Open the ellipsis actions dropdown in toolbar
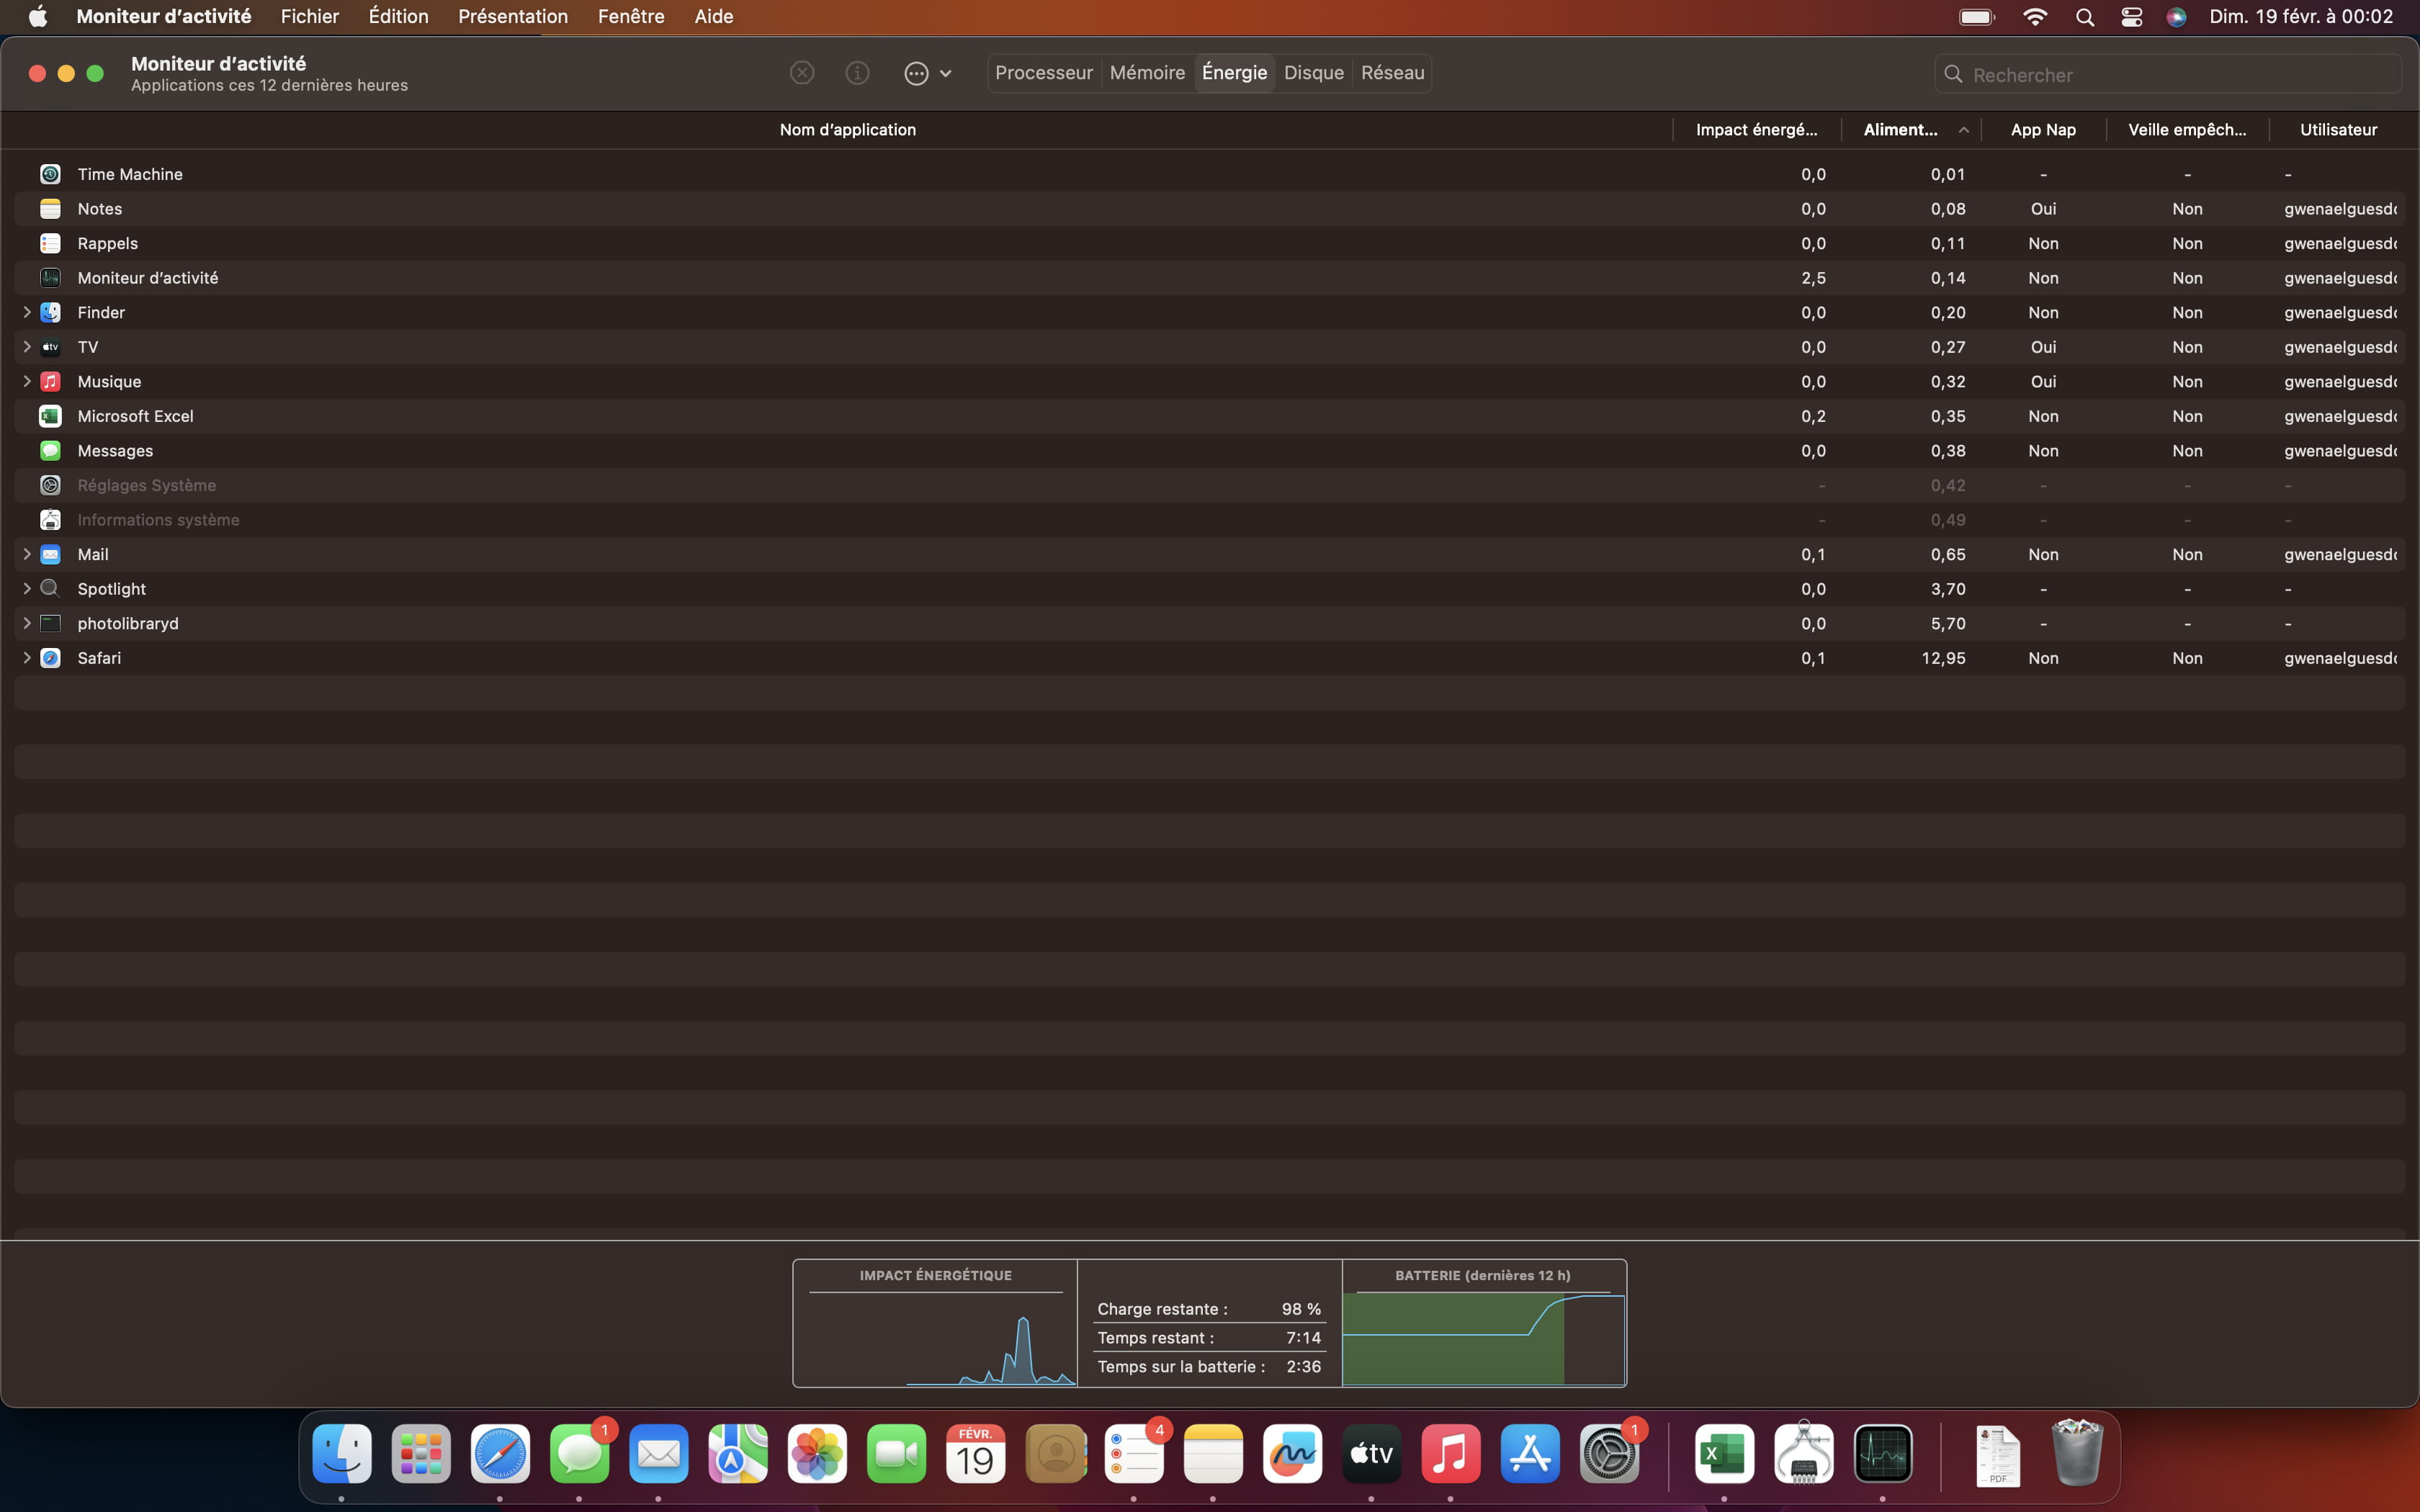The width and height of the screenshot is (2420, 1512). tap(927, 73)
